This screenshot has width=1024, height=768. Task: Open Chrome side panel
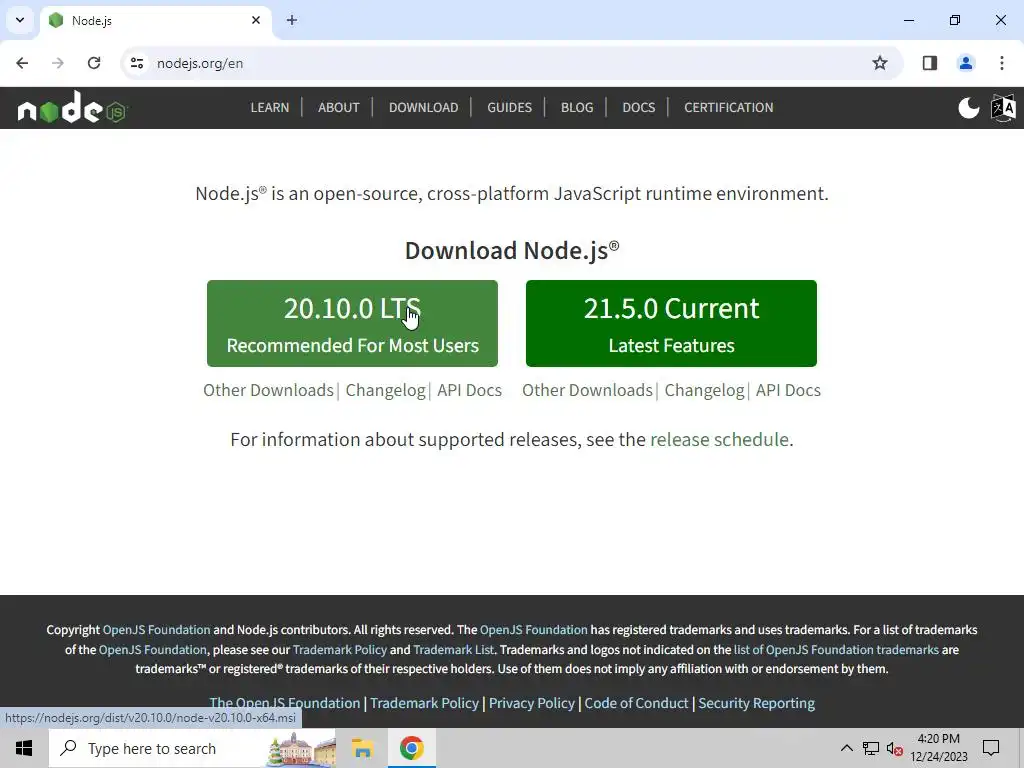point(930,63)
